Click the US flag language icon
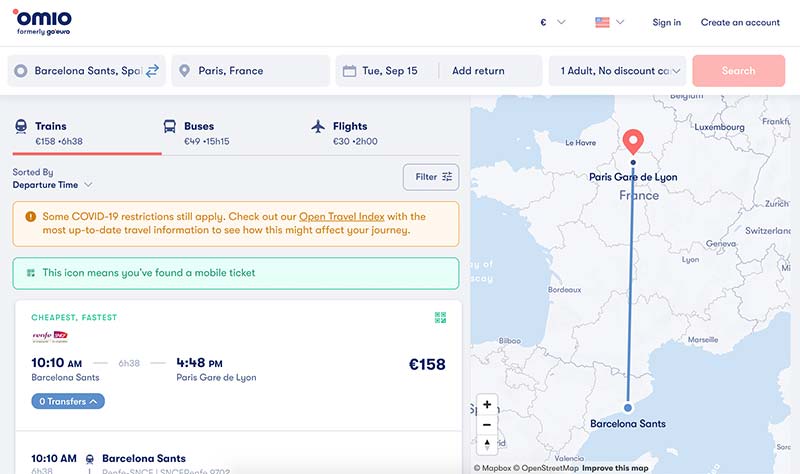800x474 pixels. pyautogui.click(x=602, y=22)
